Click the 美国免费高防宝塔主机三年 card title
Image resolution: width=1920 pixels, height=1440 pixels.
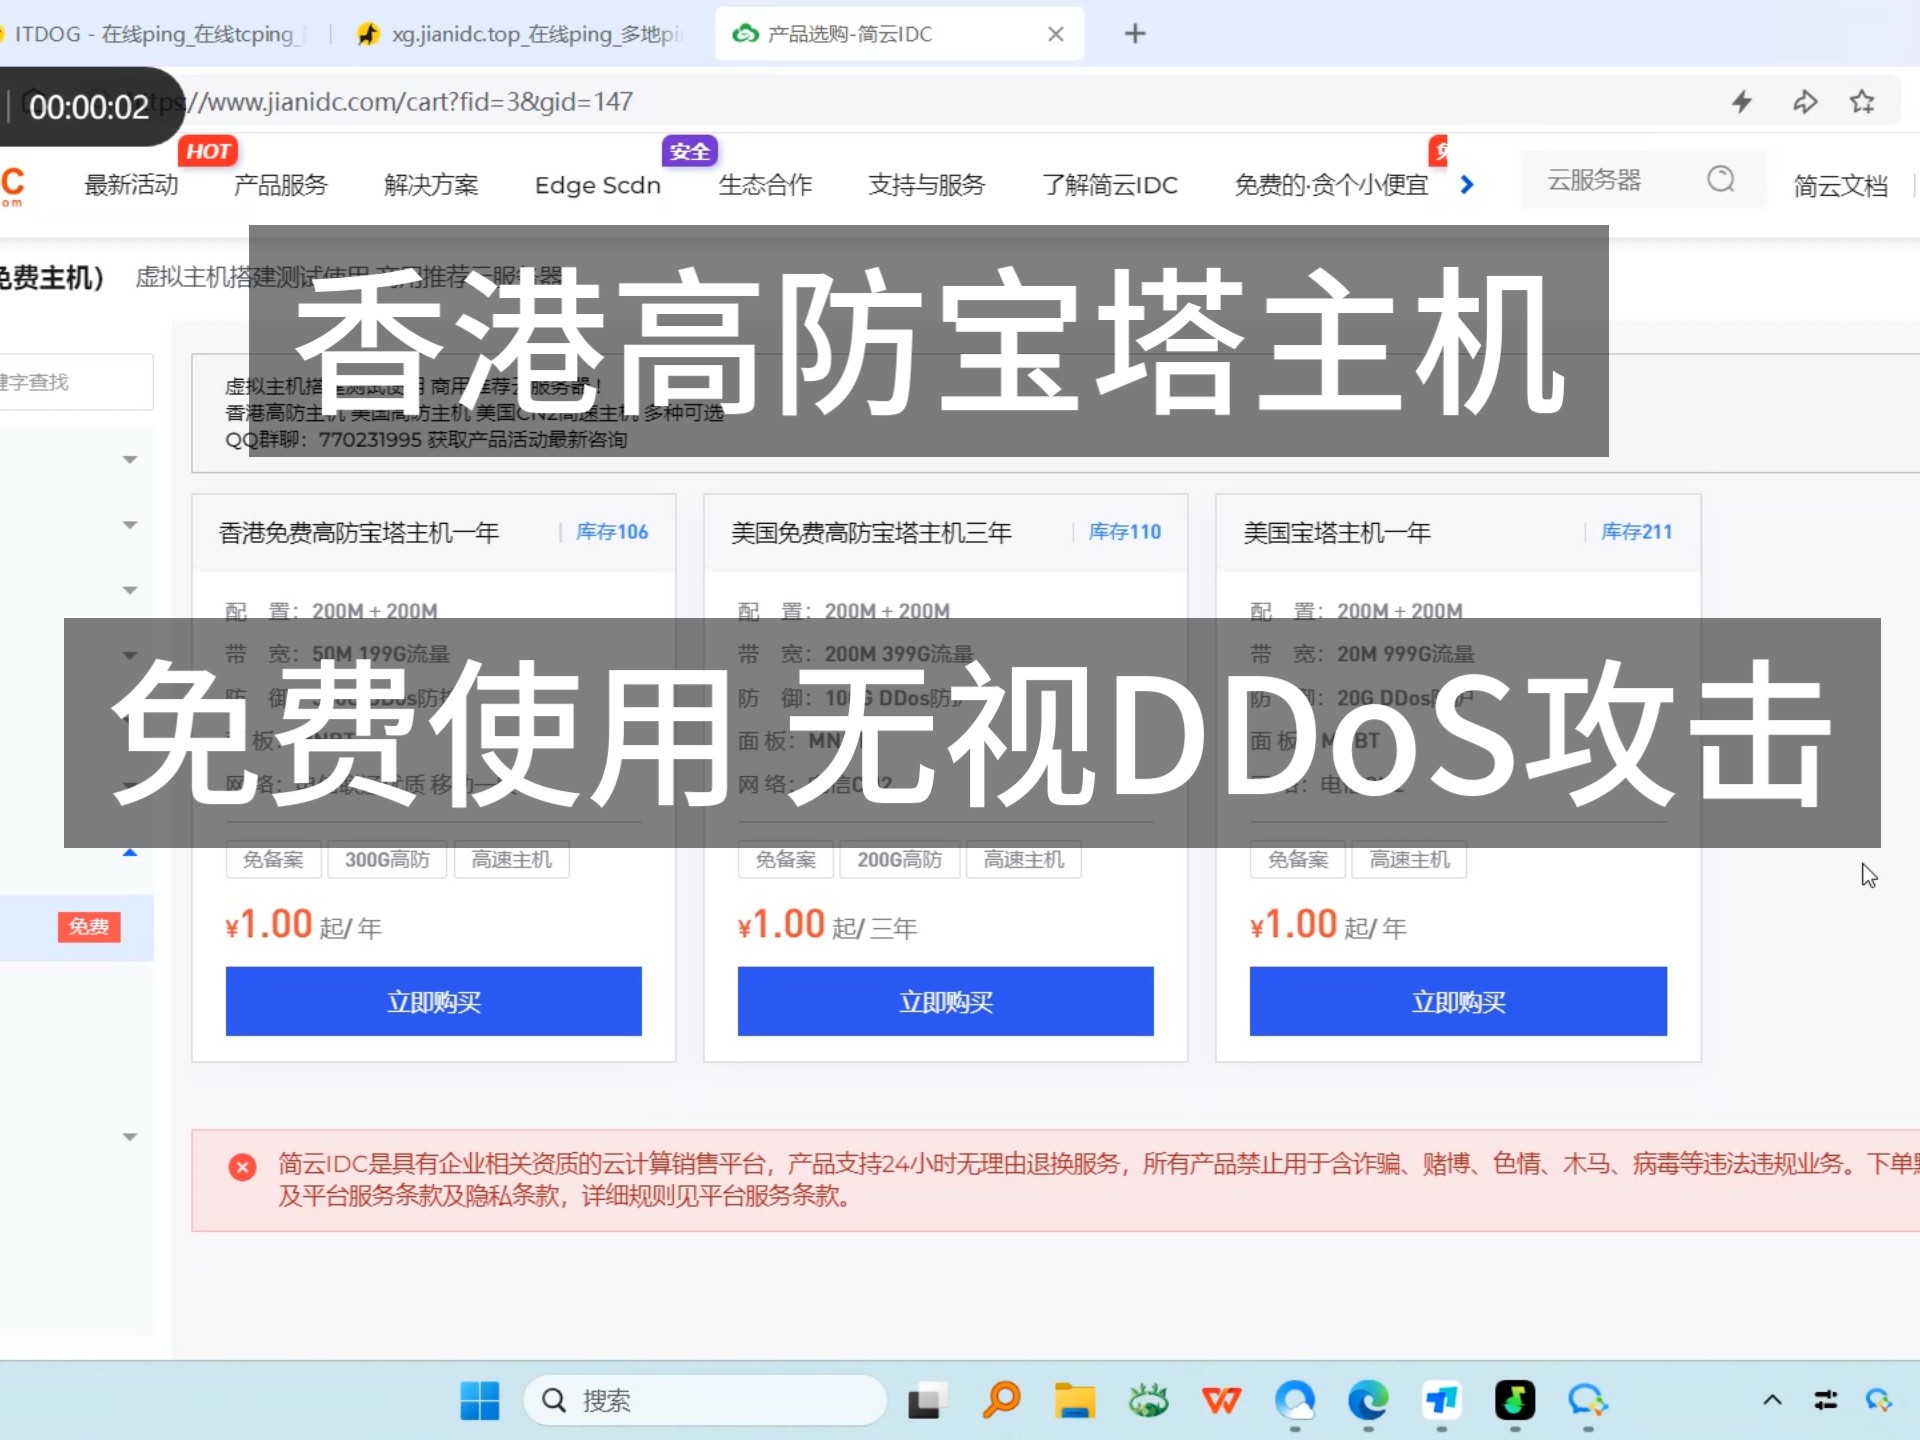coord(871,533)
